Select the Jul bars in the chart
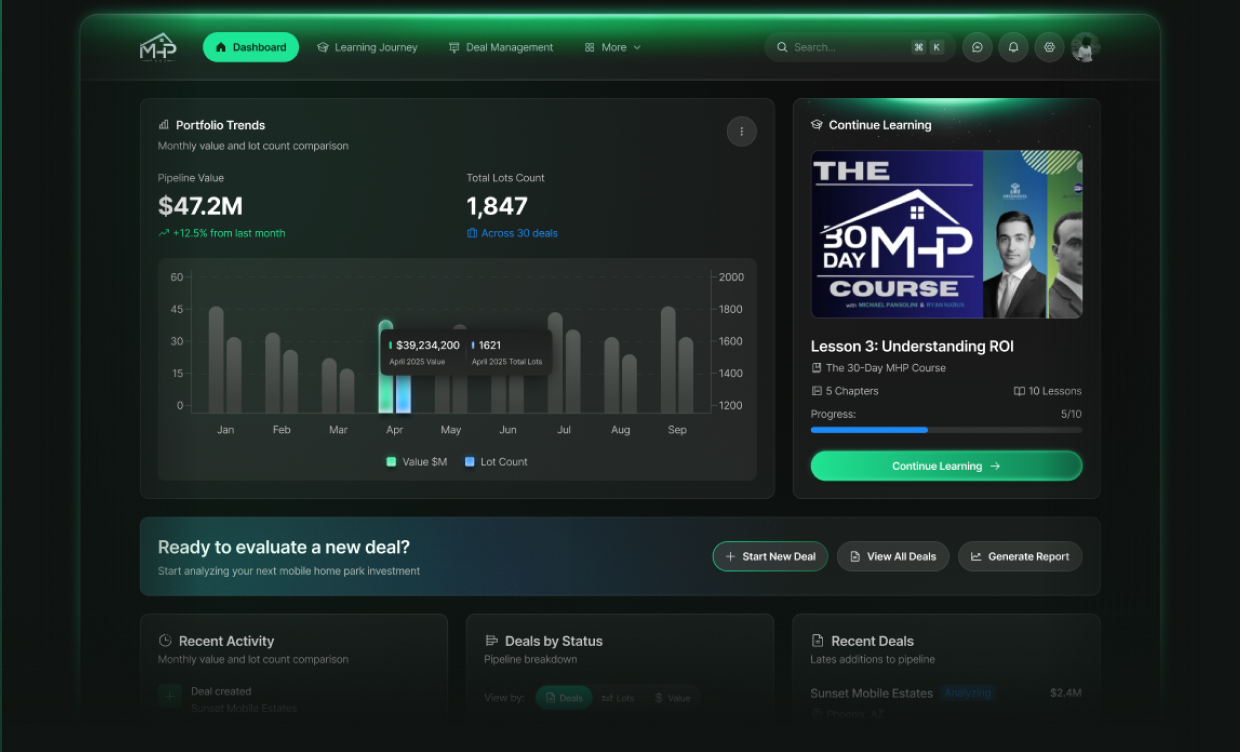 pos(564,363)
